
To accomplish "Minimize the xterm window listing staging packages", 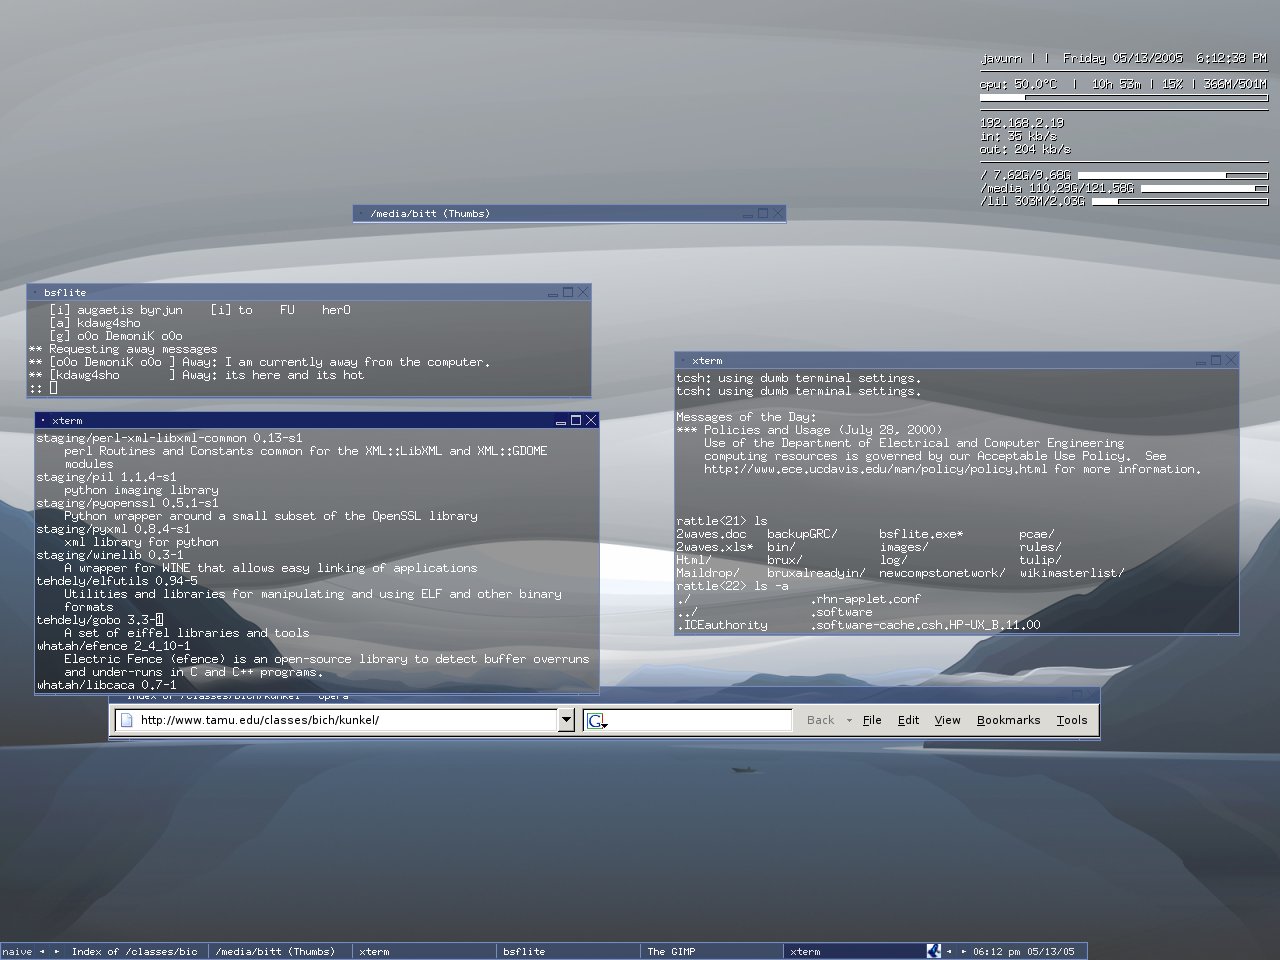I will (x=561, y=421).
